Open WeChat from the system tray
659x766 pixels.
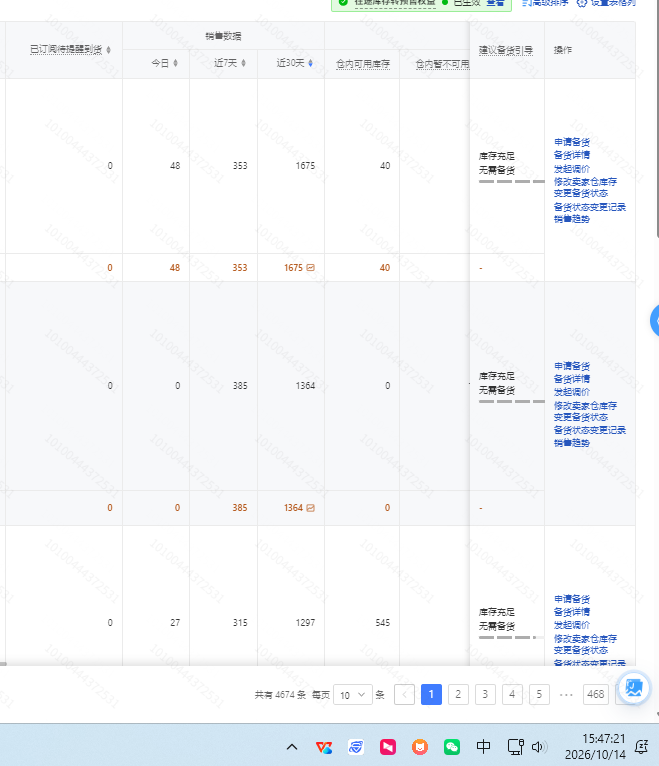click(x=452, y=747)
